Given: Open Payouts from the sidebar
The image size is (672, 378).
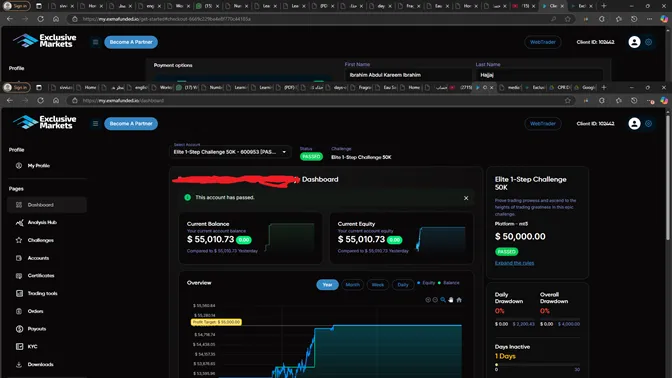Looking at the screenshot, I should pyautogui.click(x=47, y=329).
